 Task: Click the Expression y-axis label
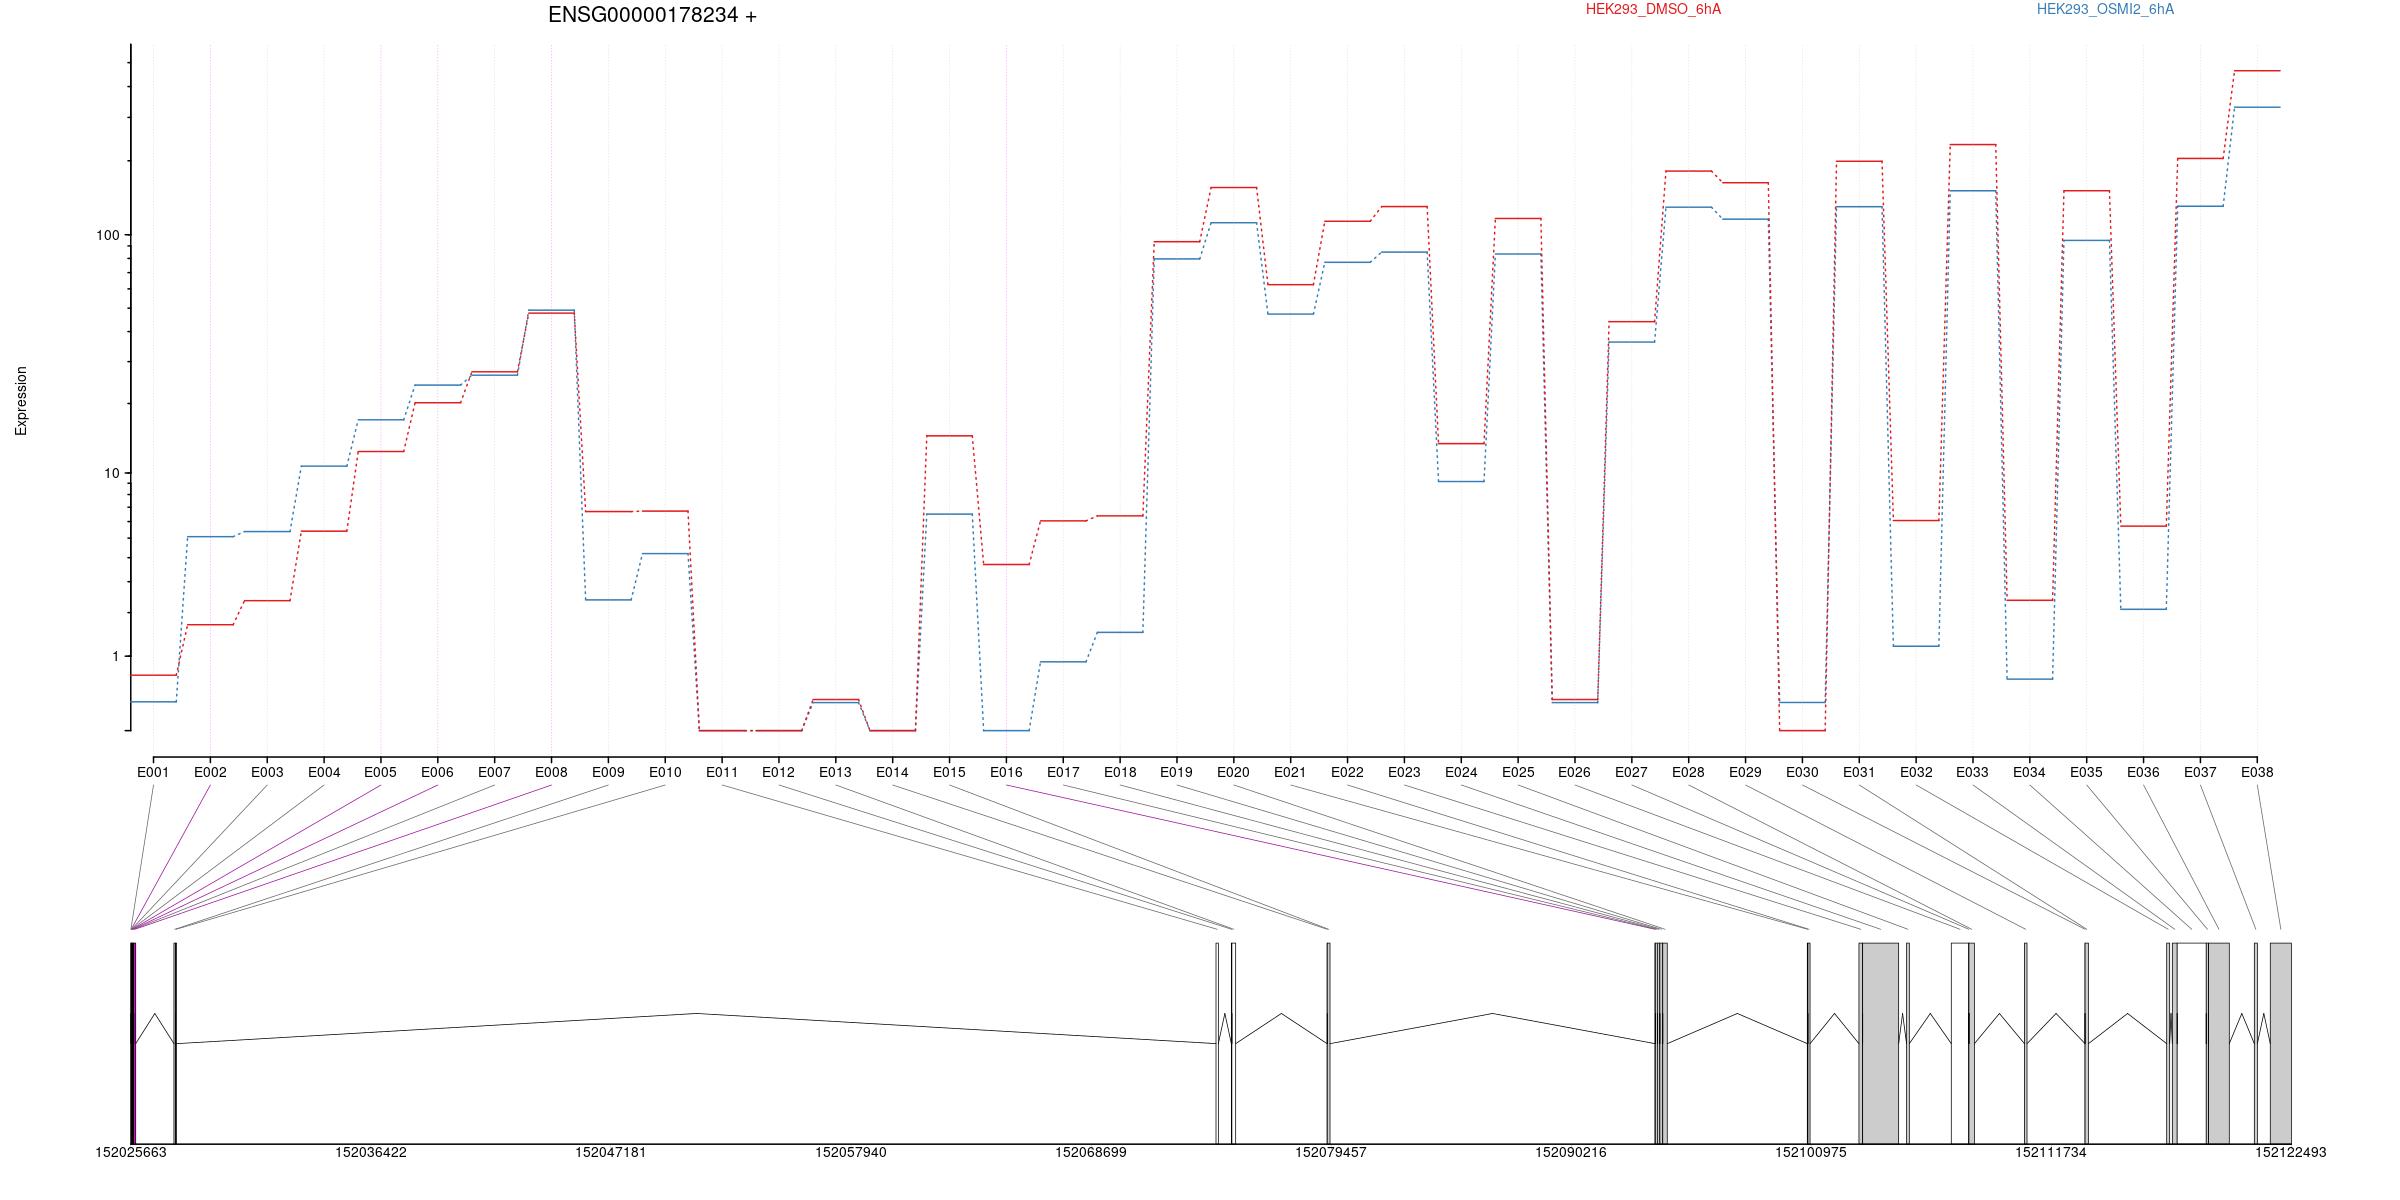[x=21, y=400]
